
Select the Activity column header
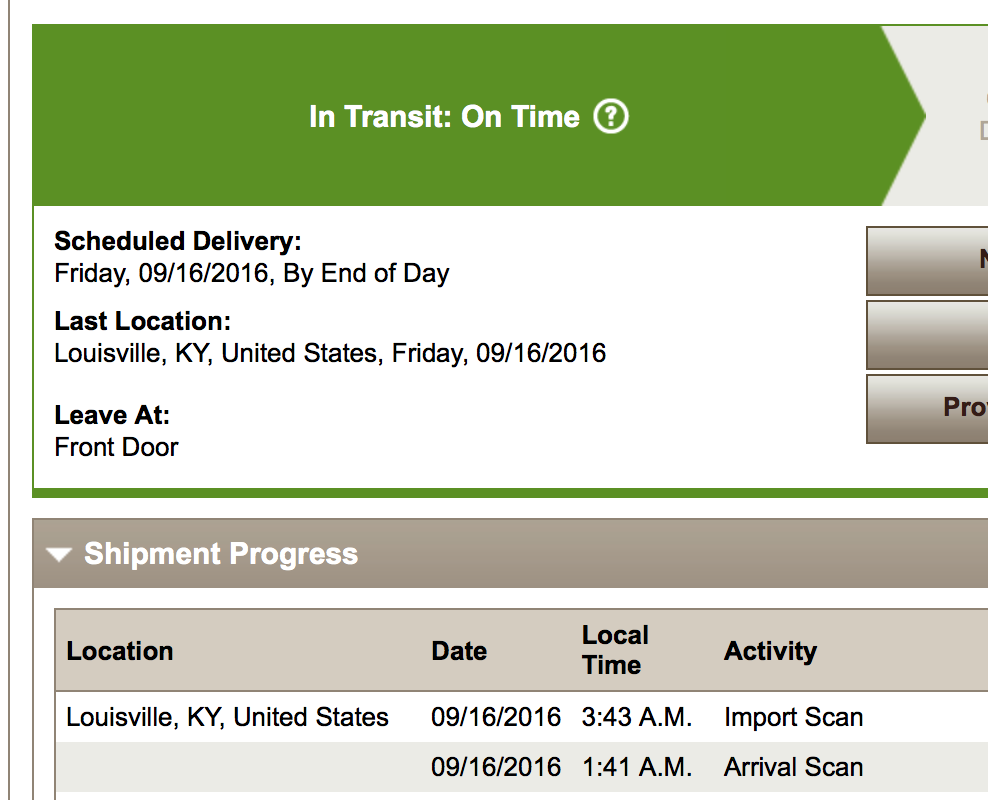[x=770, y=651]
